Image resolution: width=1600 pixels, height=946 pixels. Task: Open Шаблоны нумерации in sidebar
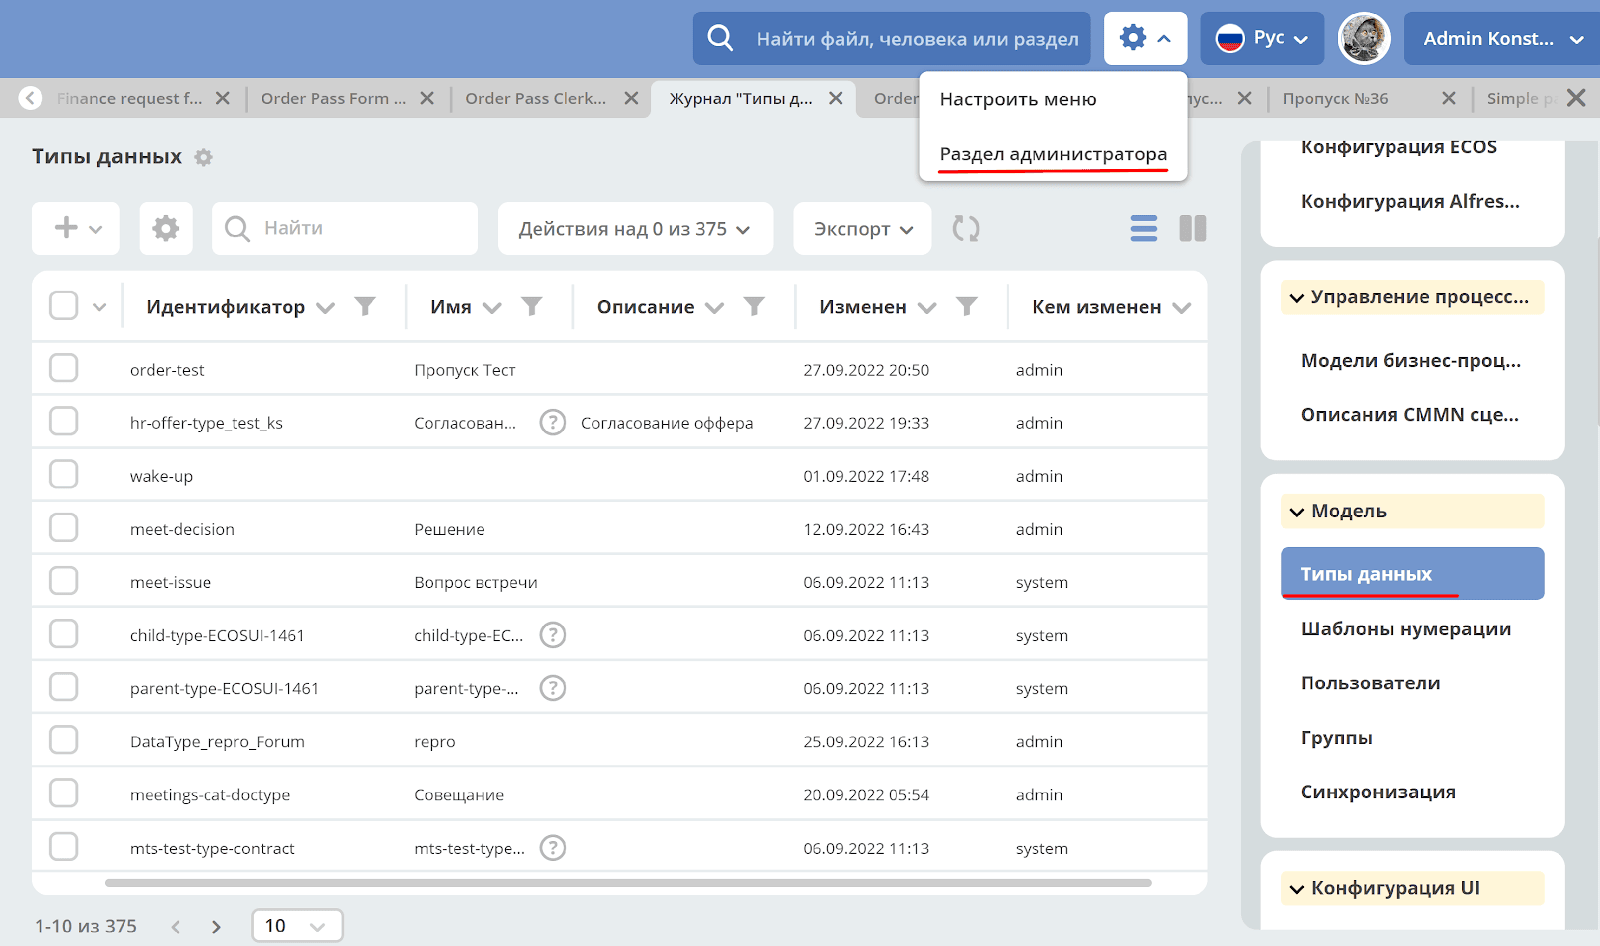click(1406, 629)
